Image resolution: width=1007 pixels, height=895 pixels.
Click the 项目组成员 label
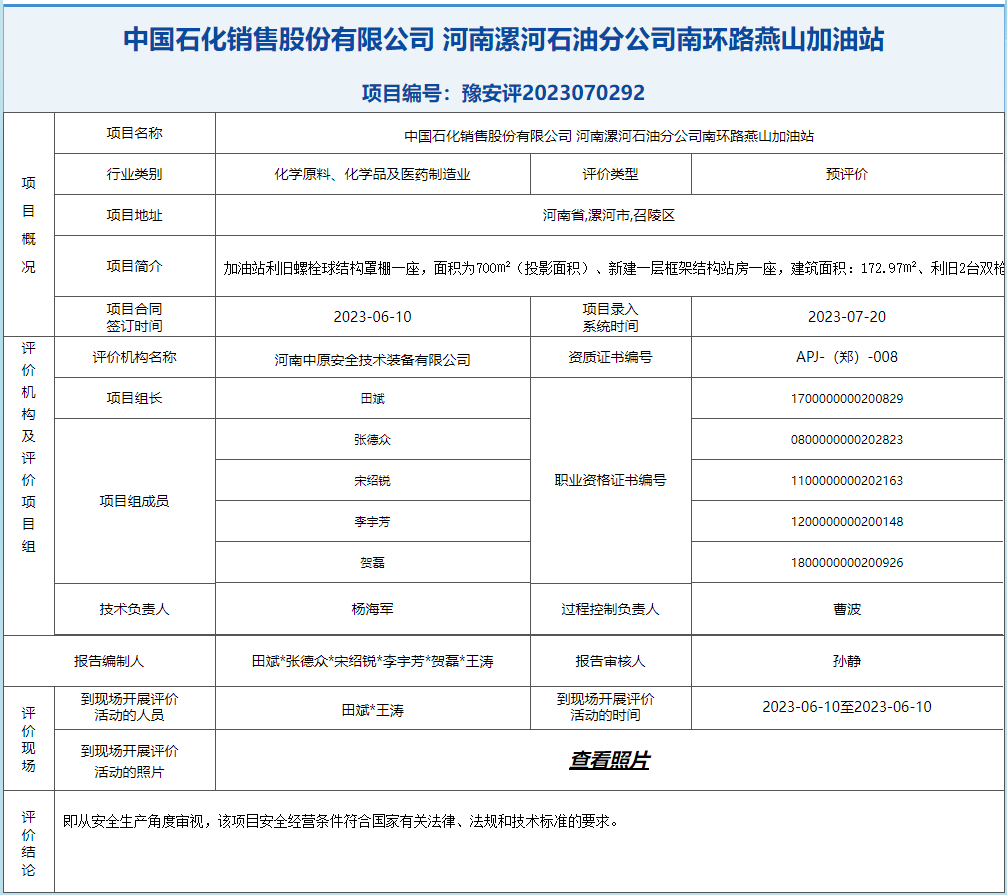(x=134, y=501)
